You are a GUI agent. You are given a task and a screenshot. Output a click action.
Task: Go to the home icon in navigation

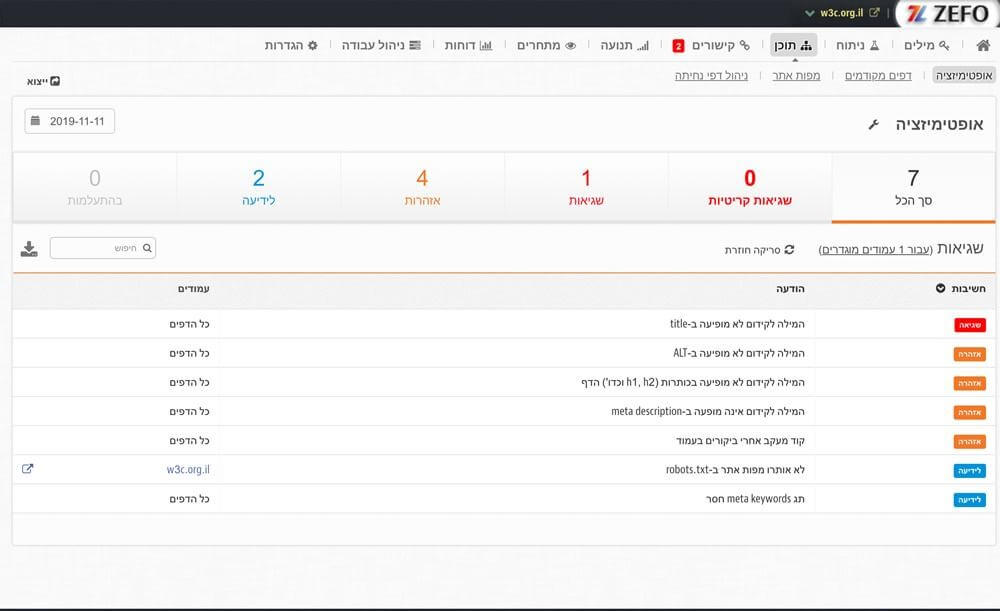point(983,45)
